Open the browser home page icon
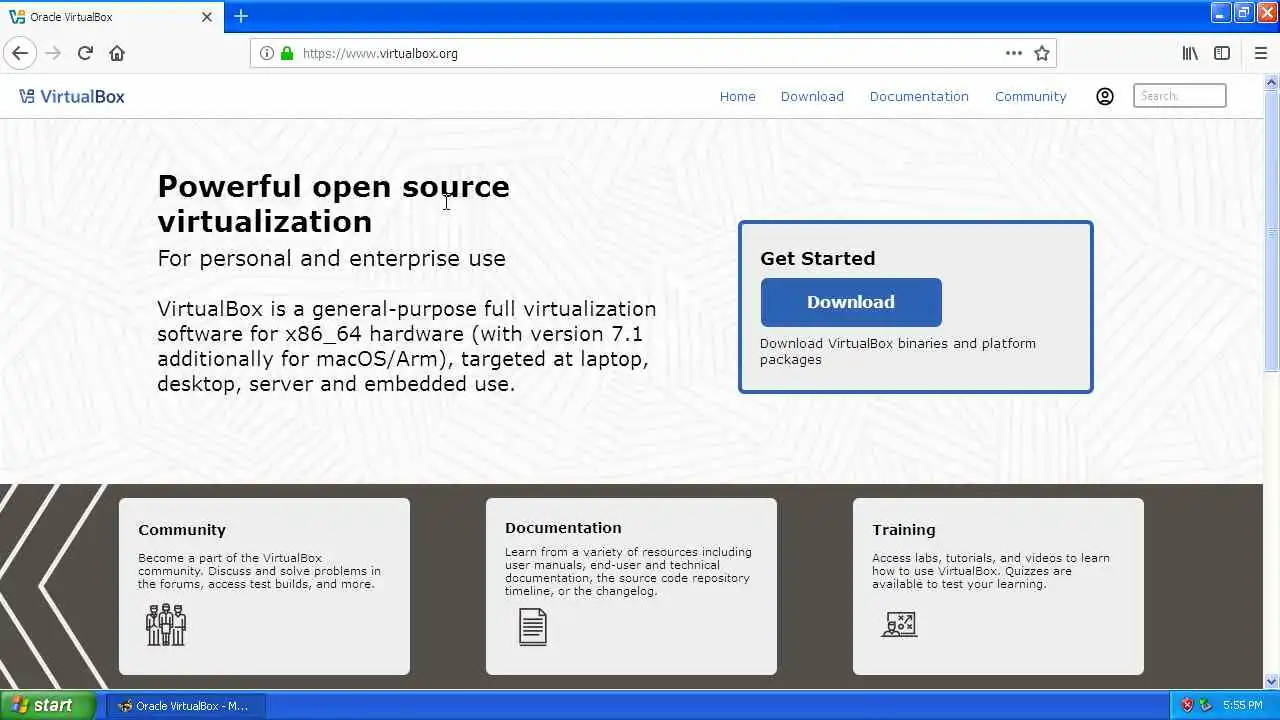1280x720 pixels. tap(117, 53)
